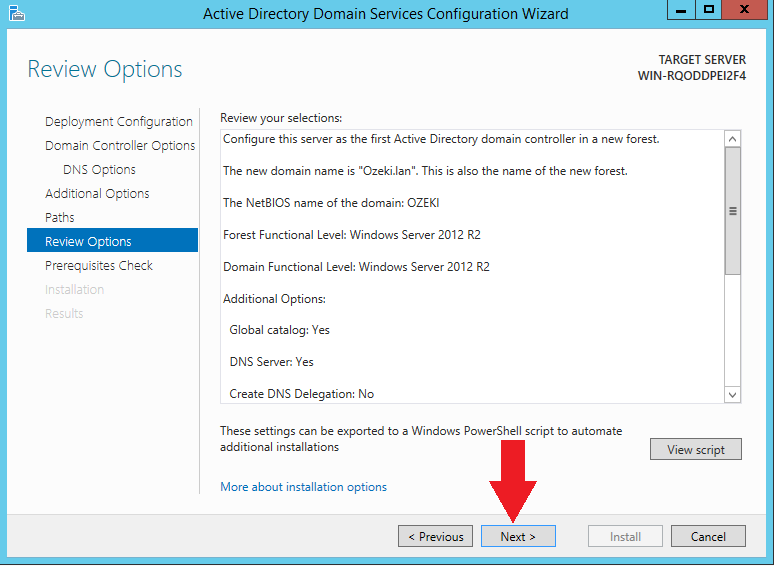Open the Paths step
The width and height of the screenshot is (774, 566).
60,218
